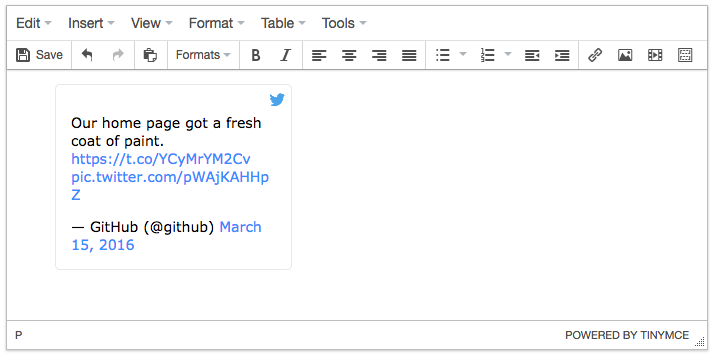Apply bullet list formatting

[442, 55]
